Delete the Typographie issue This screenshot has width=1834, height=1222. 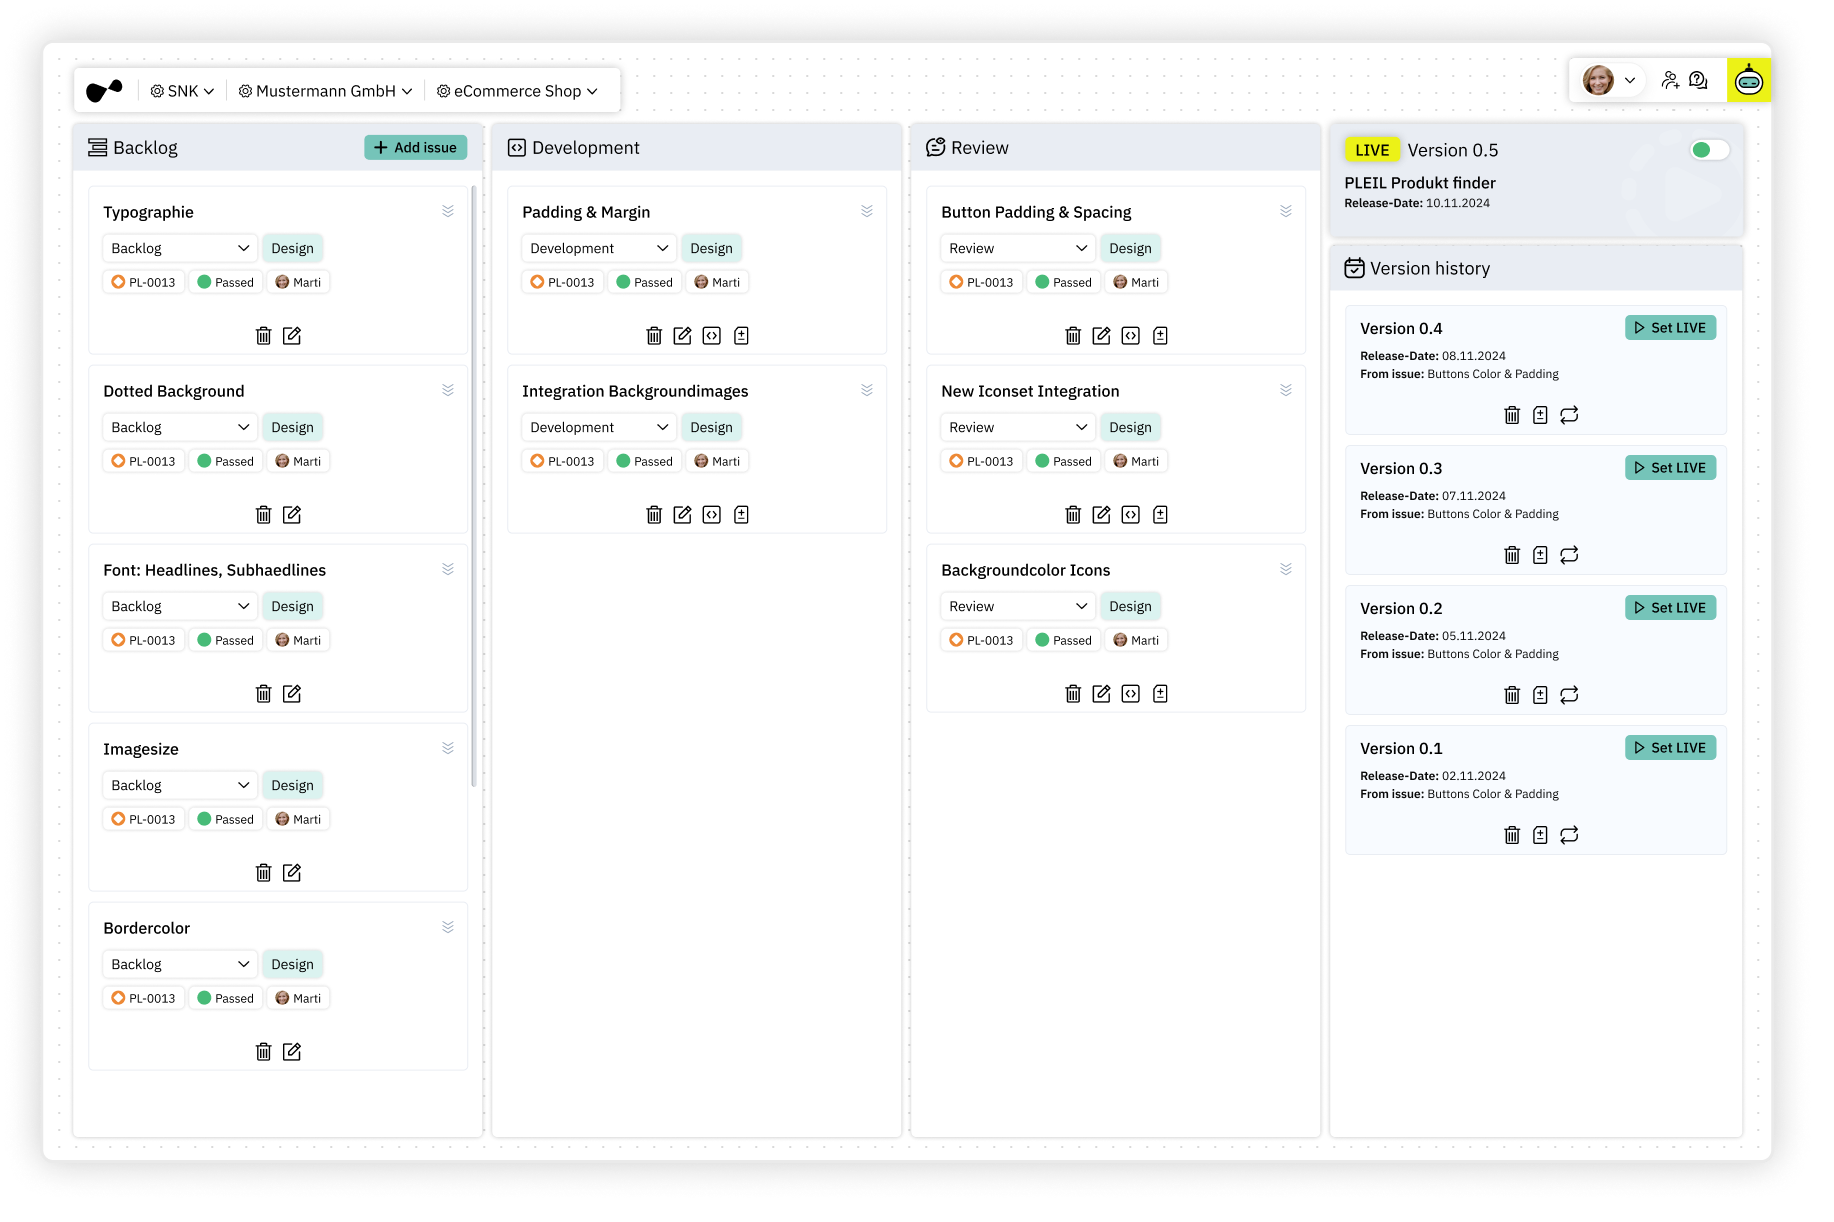263,336
